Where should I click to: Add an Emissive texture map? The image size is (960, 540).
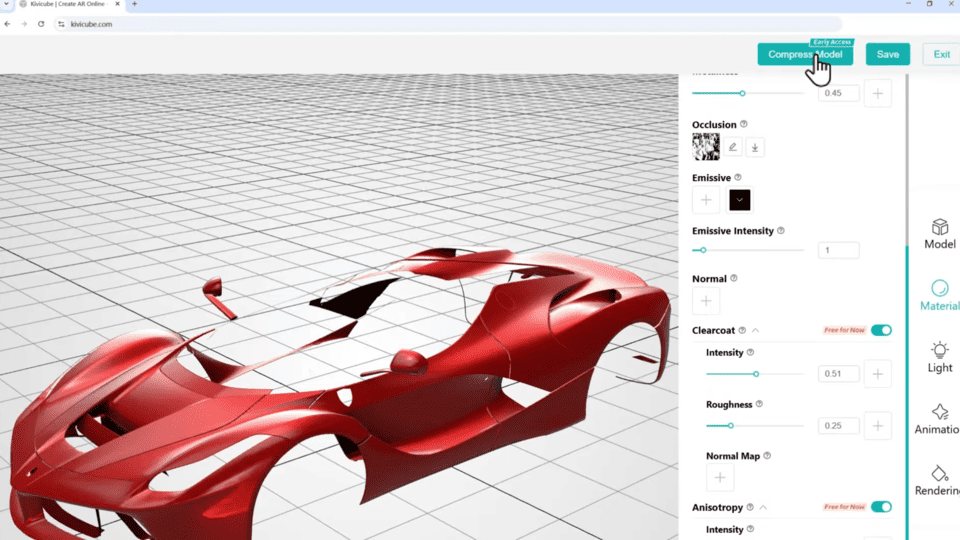706,200
